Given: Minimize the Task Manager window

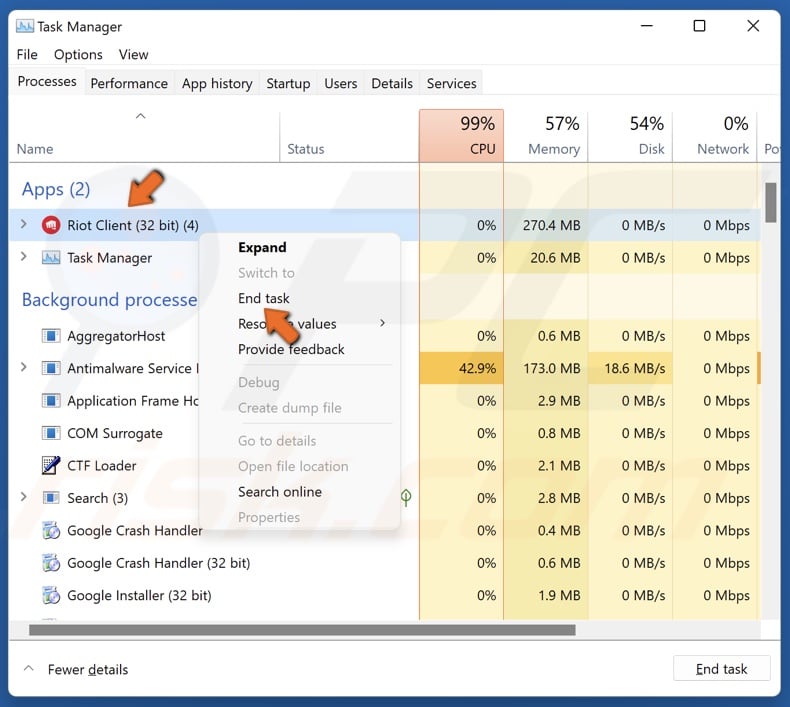Looking at the screenshot, I should point(647,26).
